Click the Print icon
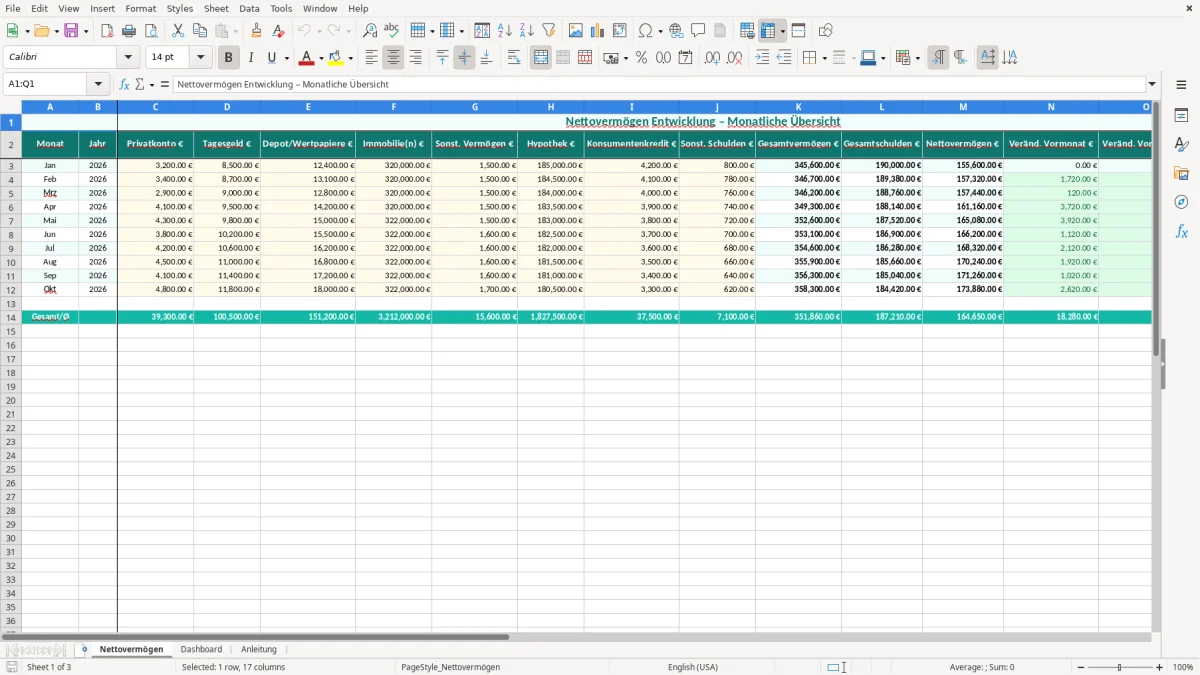Viewport: 1200px width, 675px height. (x=129, y=31)
